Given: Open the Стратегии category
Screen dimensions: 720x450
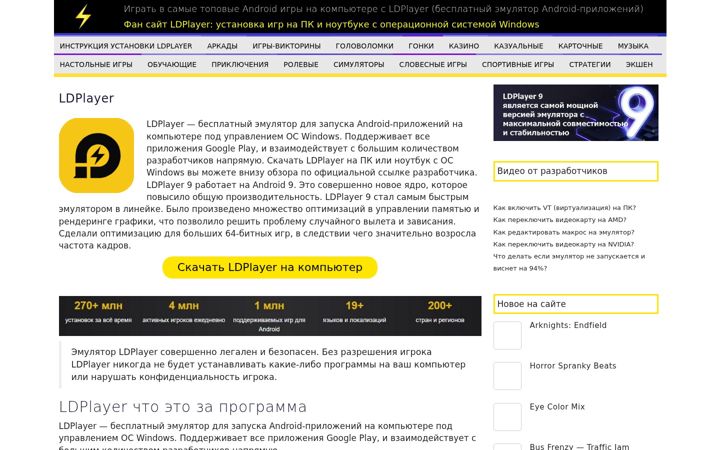Looking at the screenshot, I should (590, 65).
